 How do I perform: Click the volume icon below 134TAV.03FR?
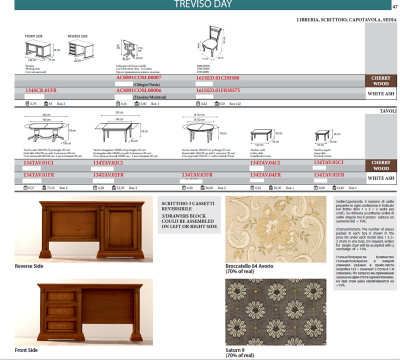pos(184,188)
